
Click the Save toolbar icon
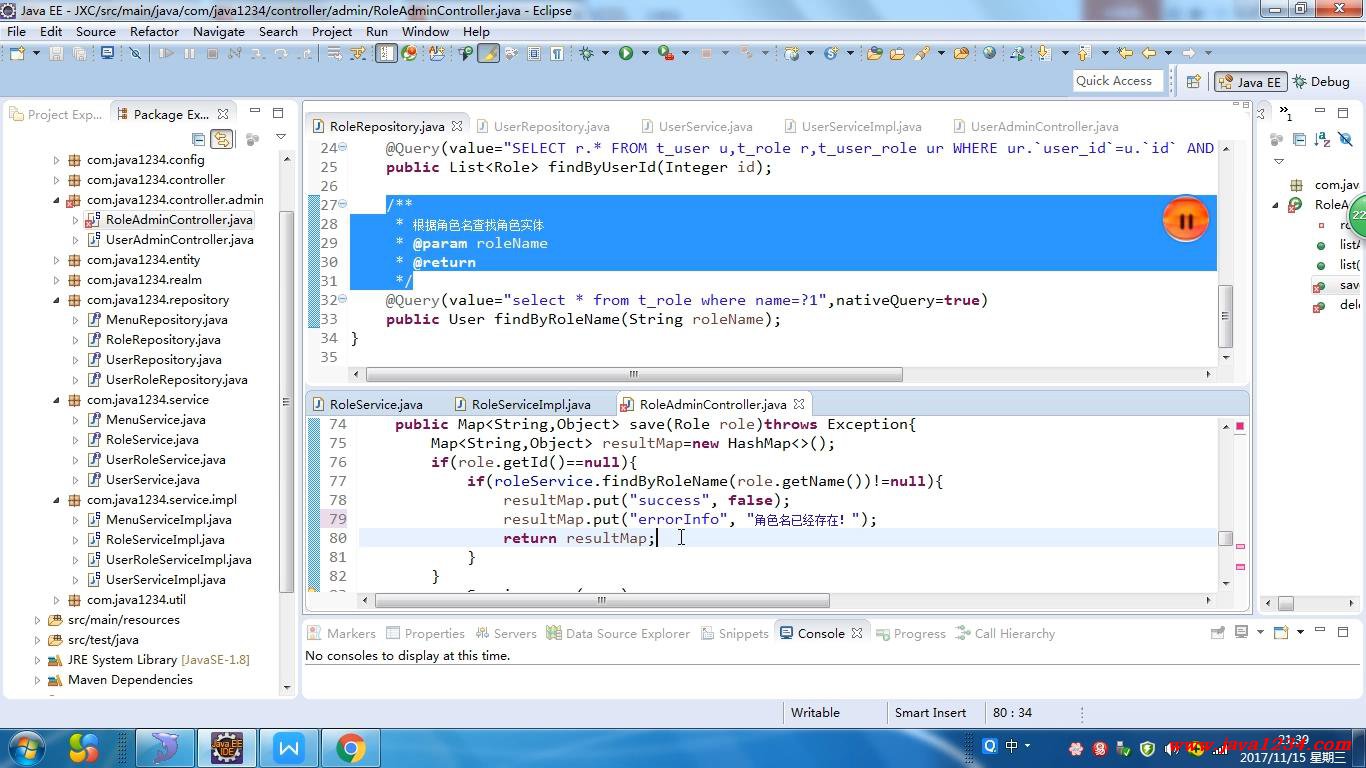point(56,53)
